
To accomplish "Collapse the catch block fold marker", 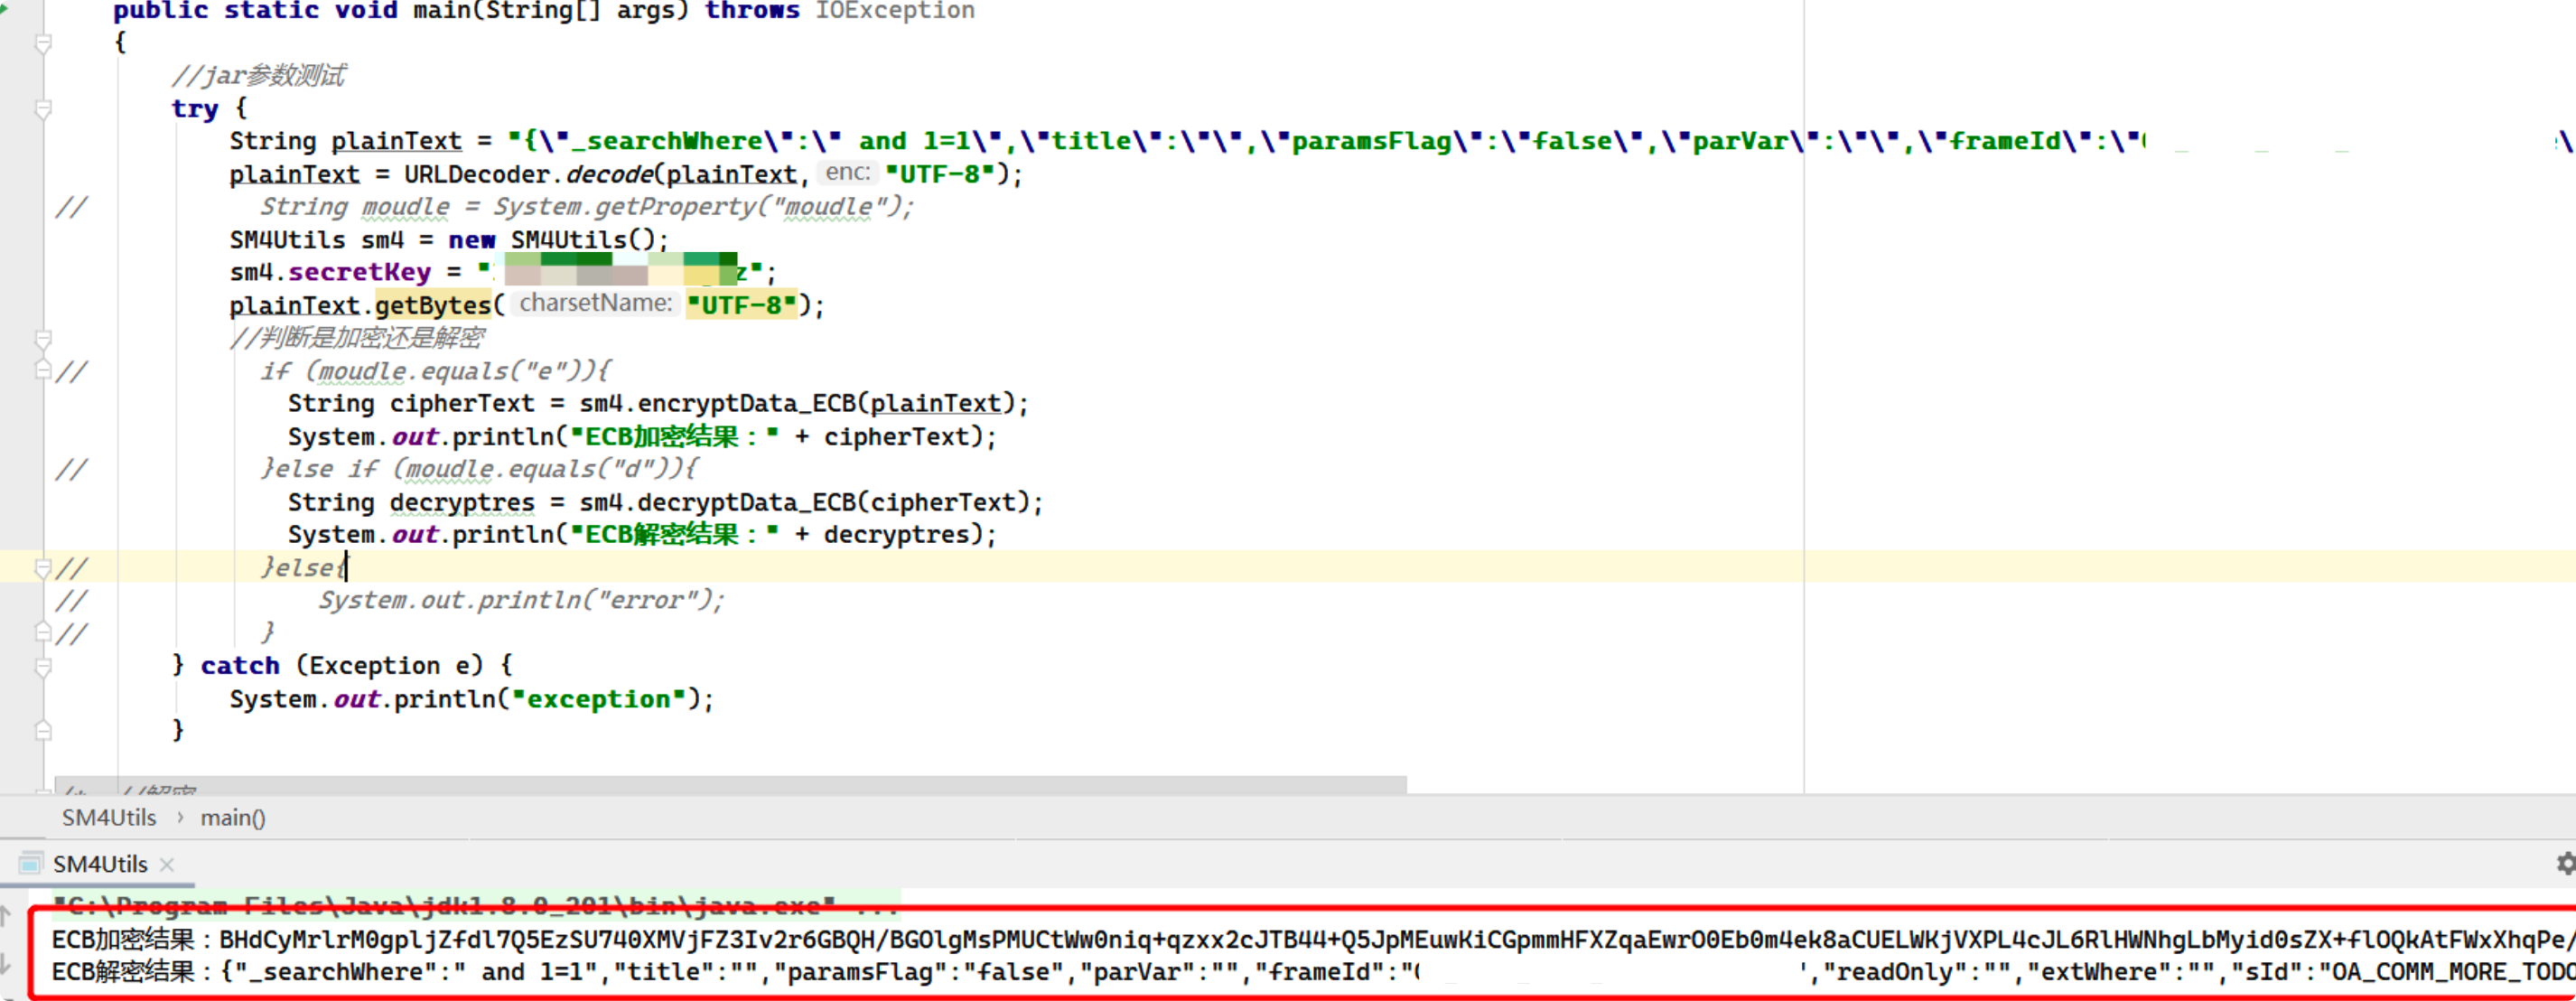I will 43,667.
